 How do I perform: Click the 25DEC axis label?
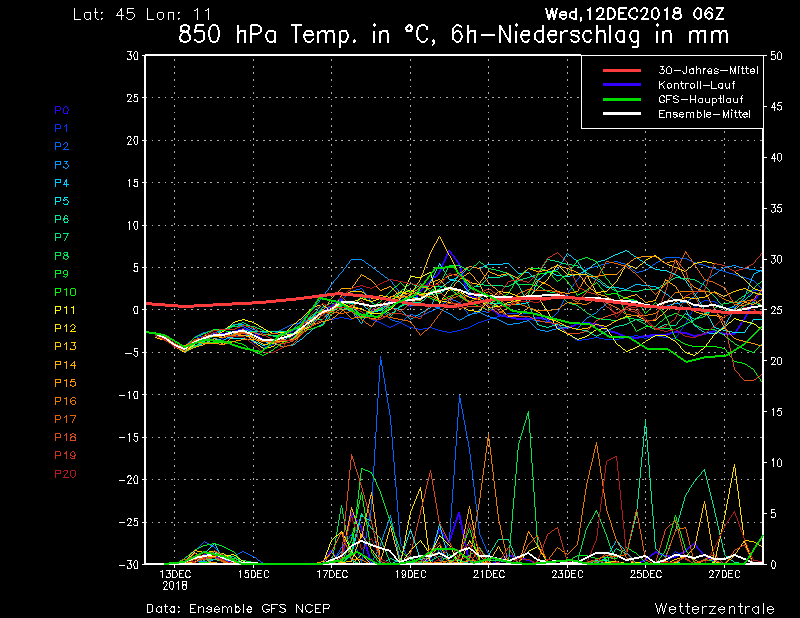(x=646, y=574)
